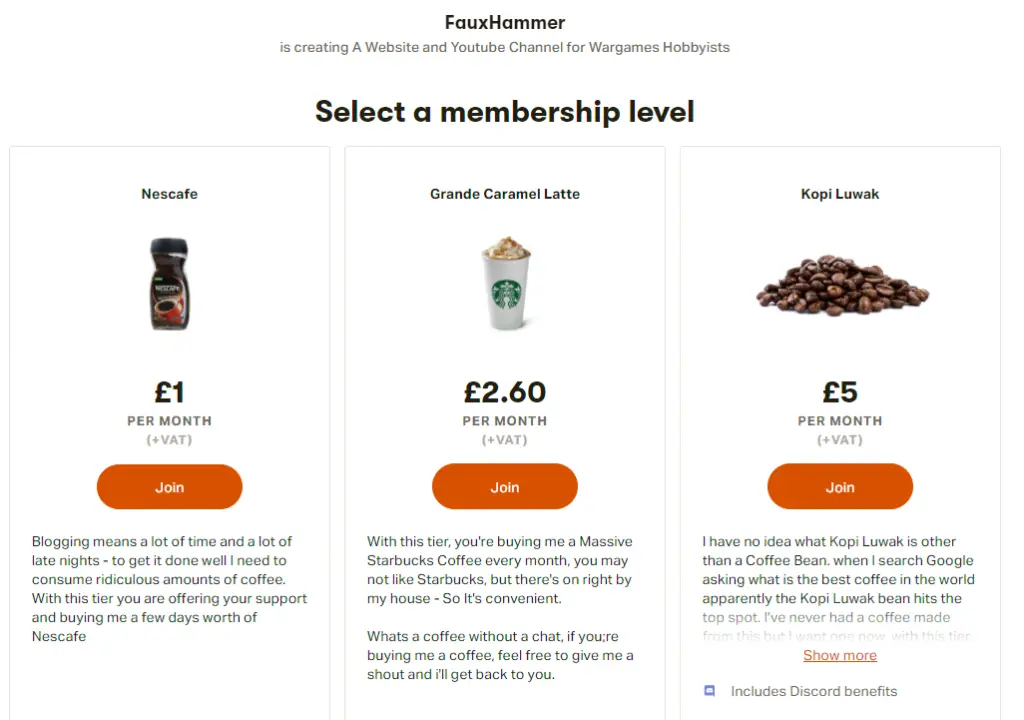This screenshot has height=720, width=1024.
Task: Join the £2.60 Grande Caramel Latte tier
Action: pyautogui.click(x=505, y=487)
